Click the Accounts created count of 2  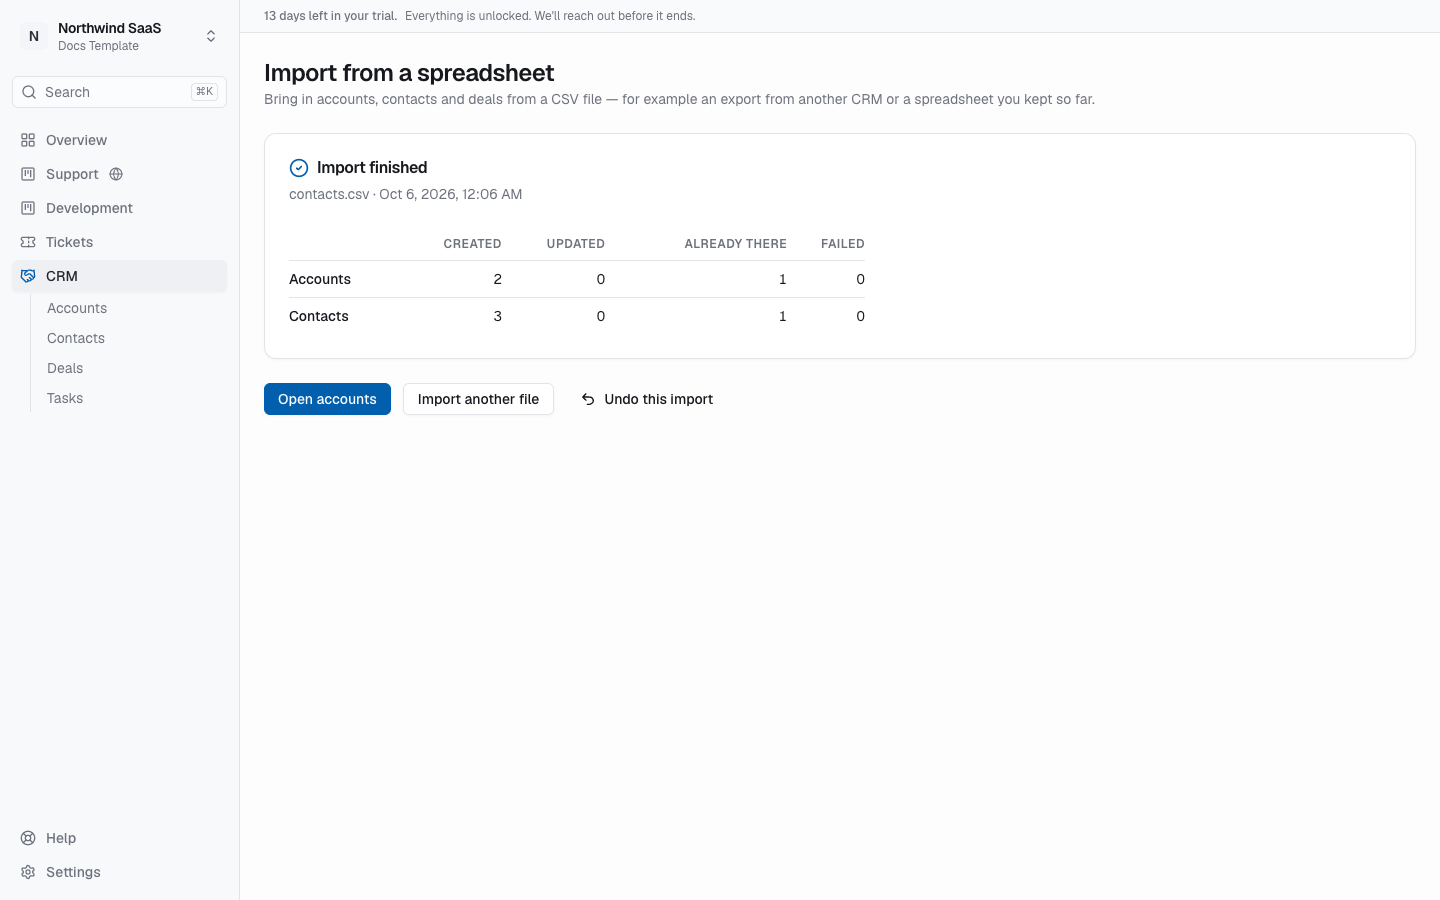tap(497, 279)
